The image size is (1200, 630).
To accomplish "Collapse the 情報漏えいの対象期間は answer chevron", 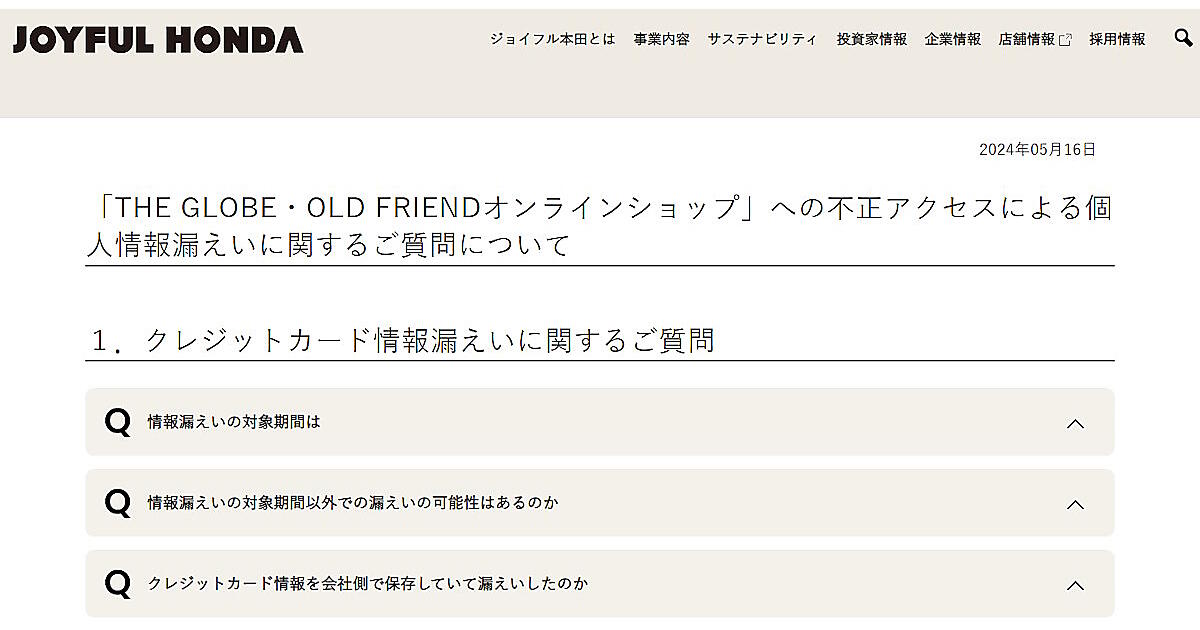I will [1075, 423].
